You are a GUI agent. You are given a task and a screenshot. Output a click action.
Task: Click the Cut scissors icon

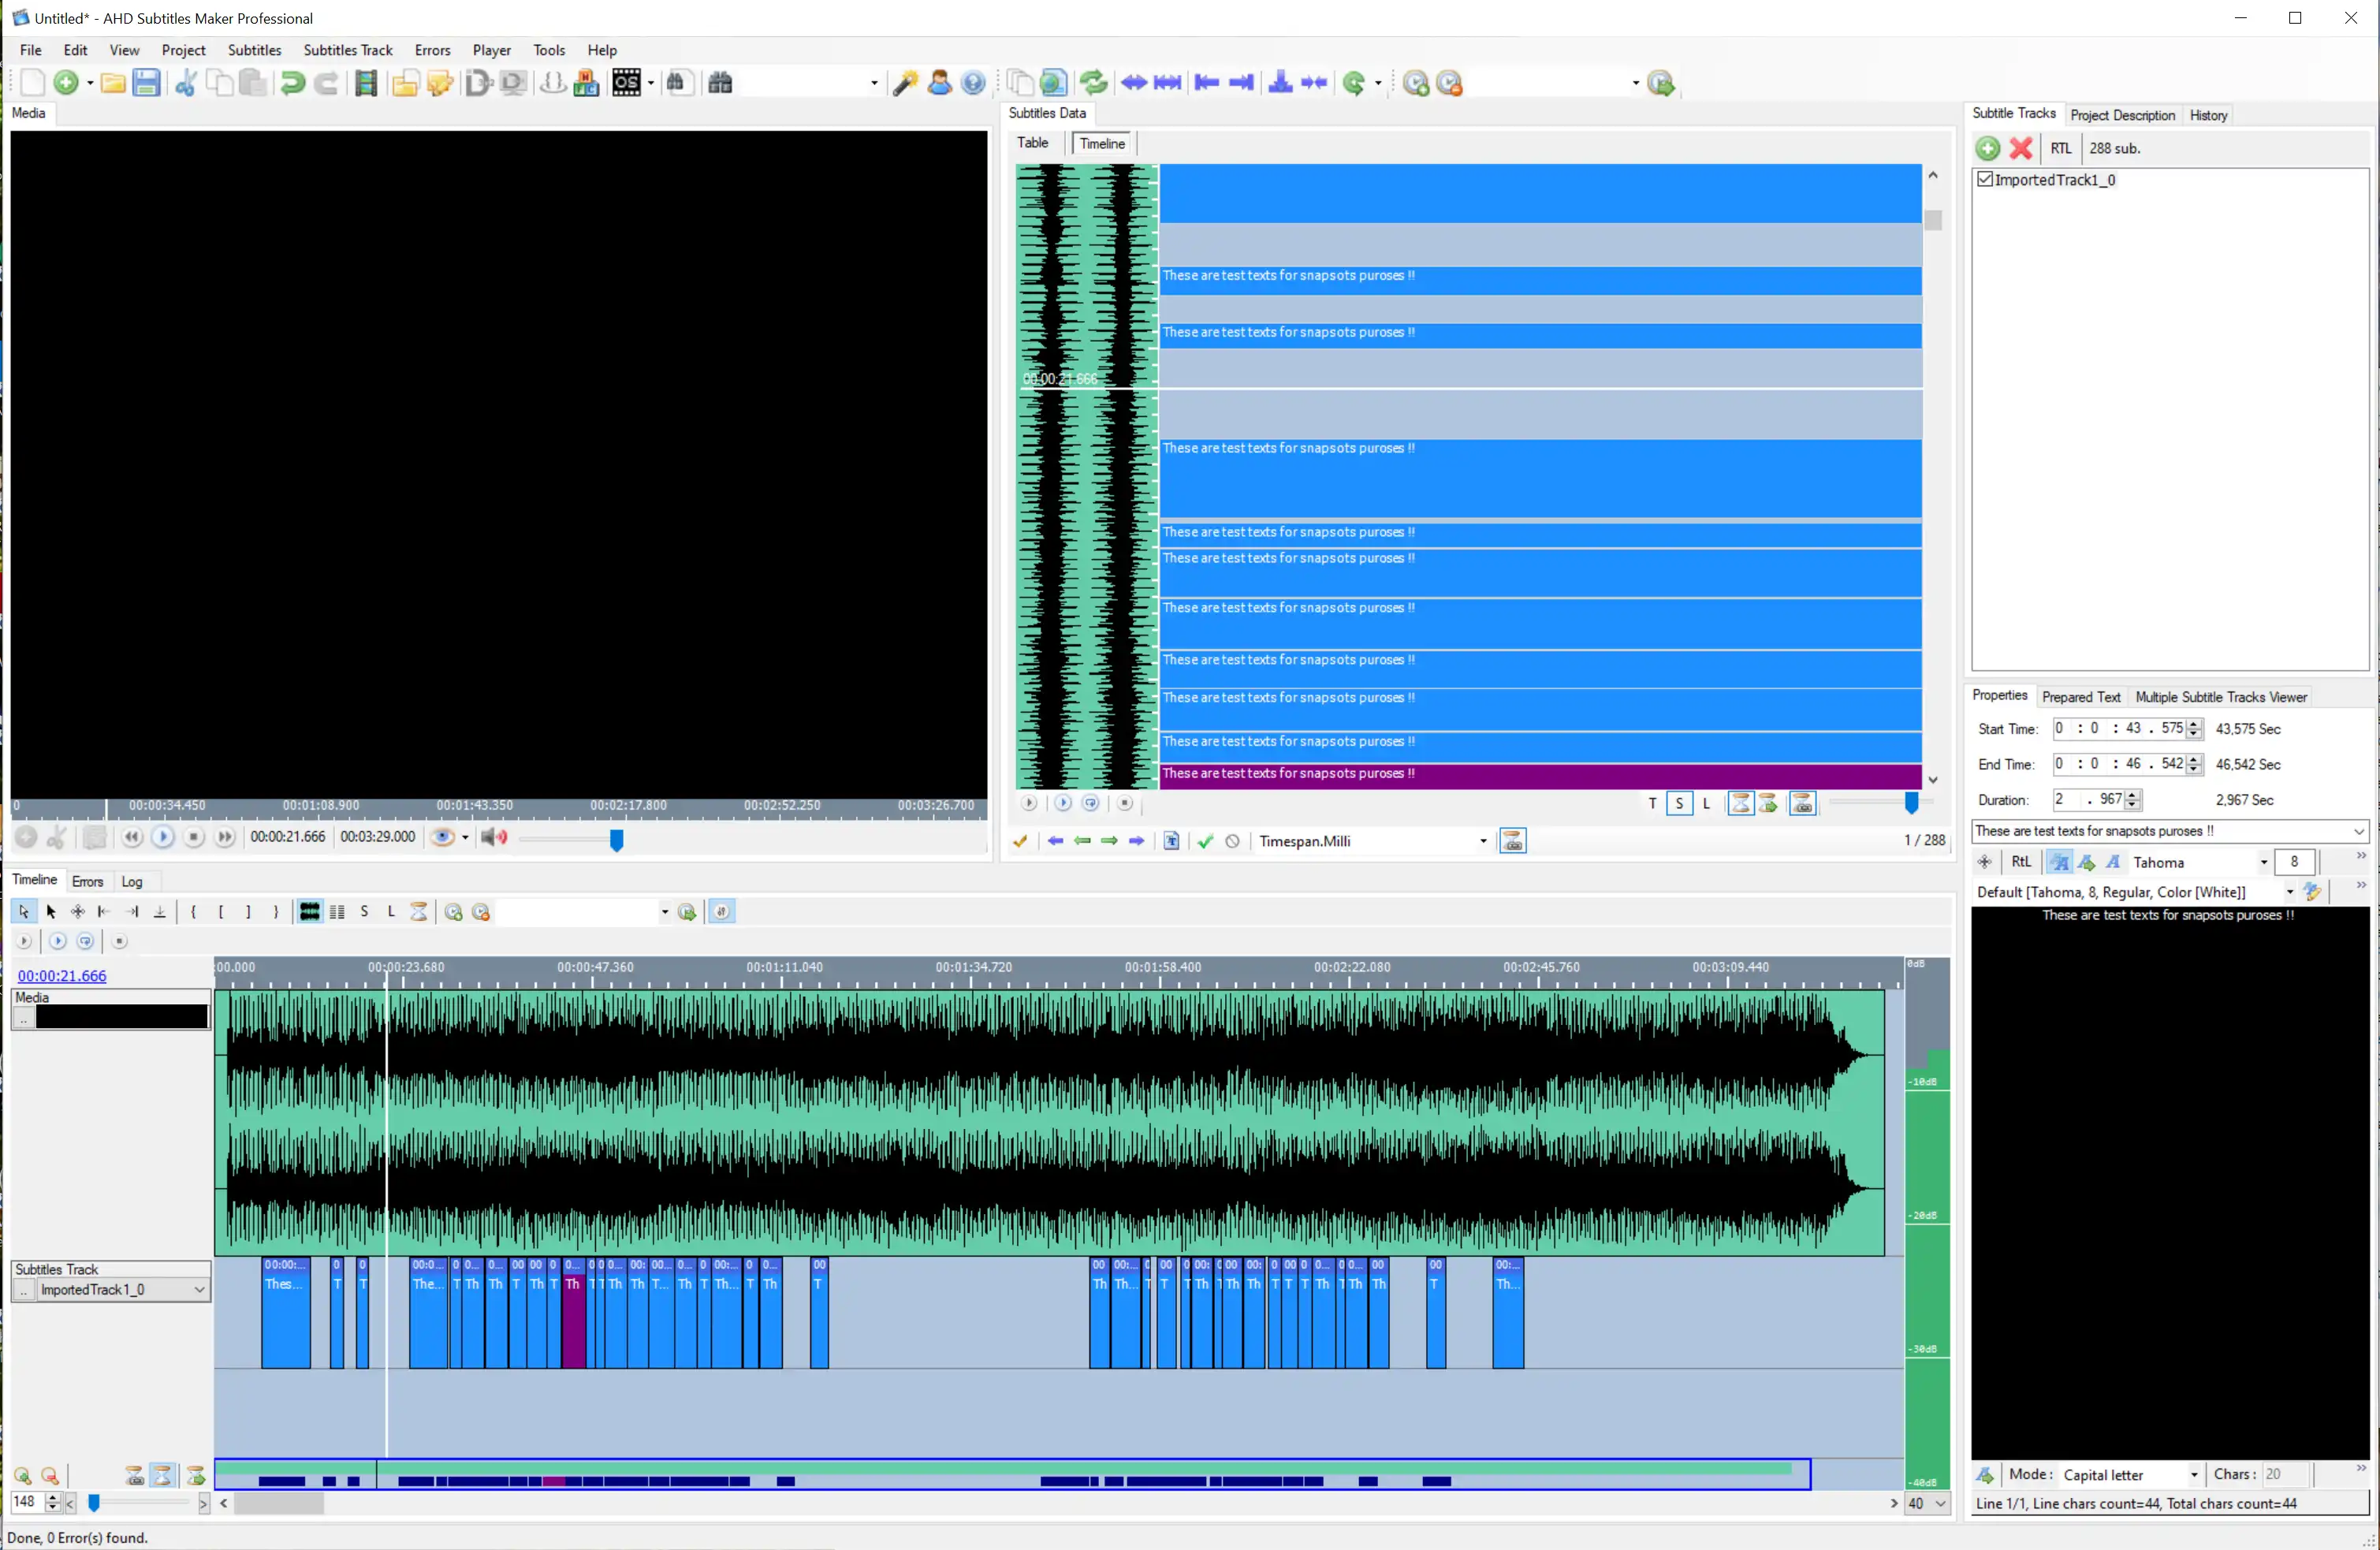(x=185, y=83)
